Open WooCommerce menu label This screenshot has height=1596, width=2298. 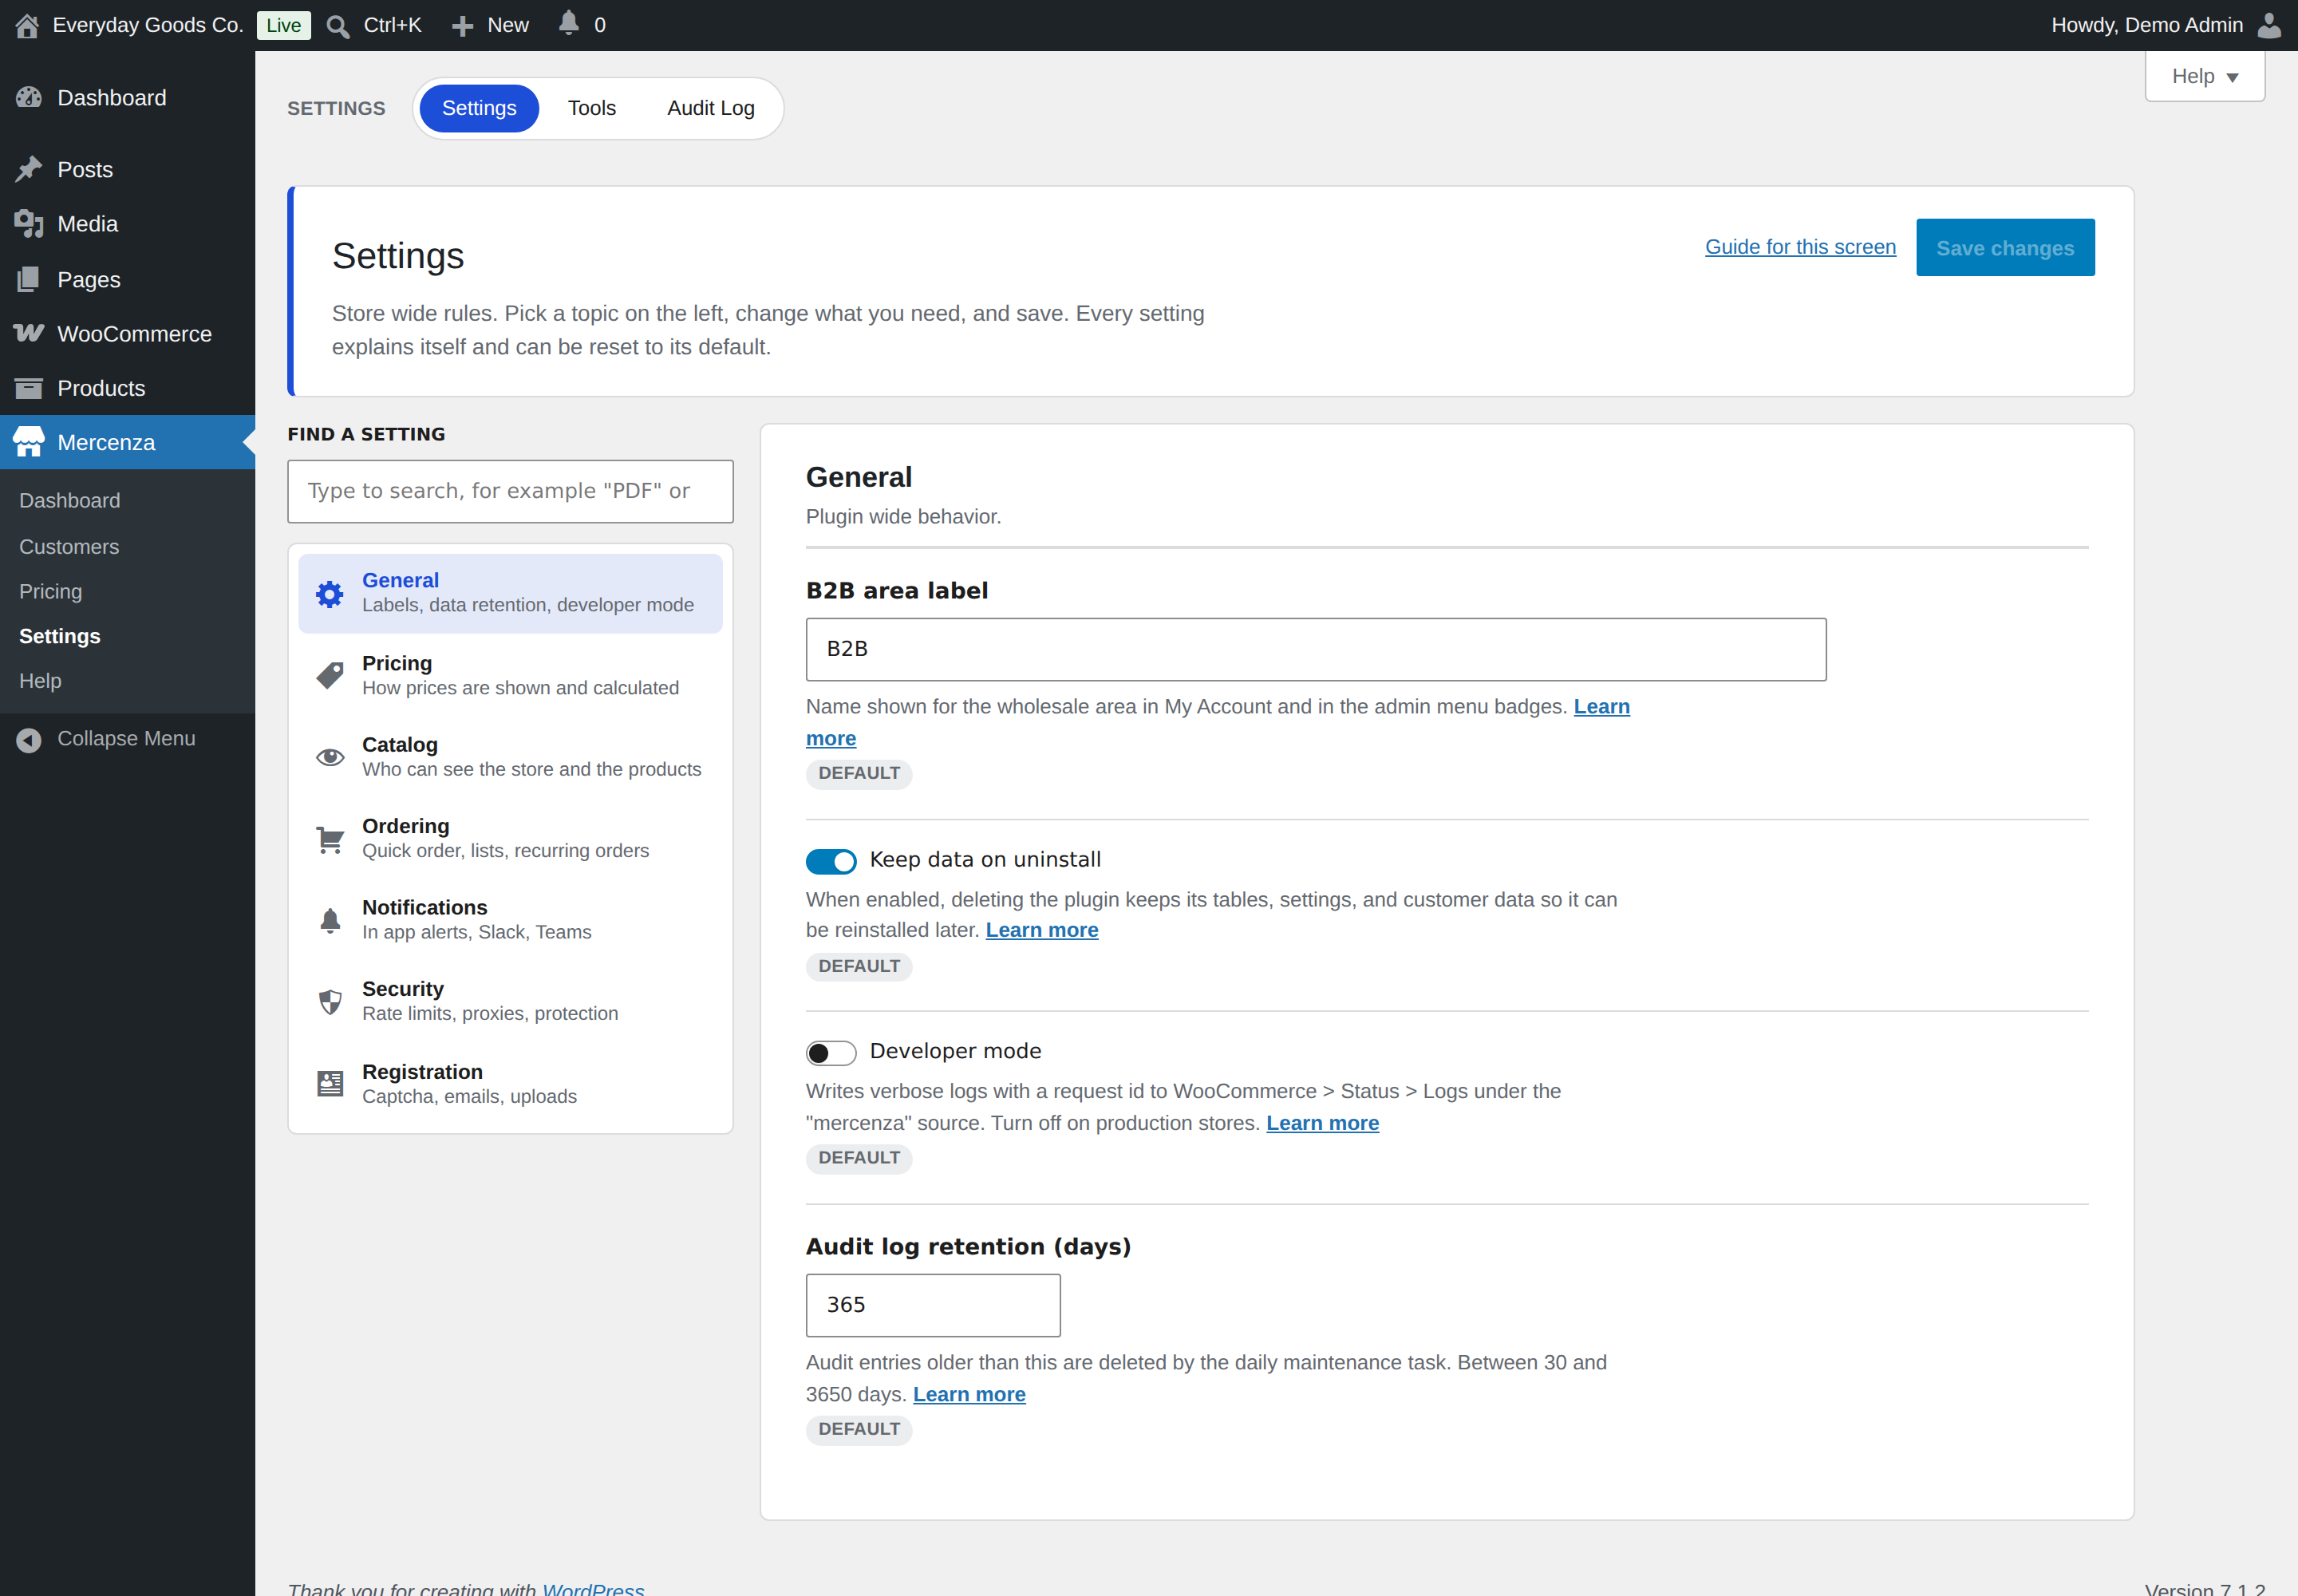coord(135,334)
